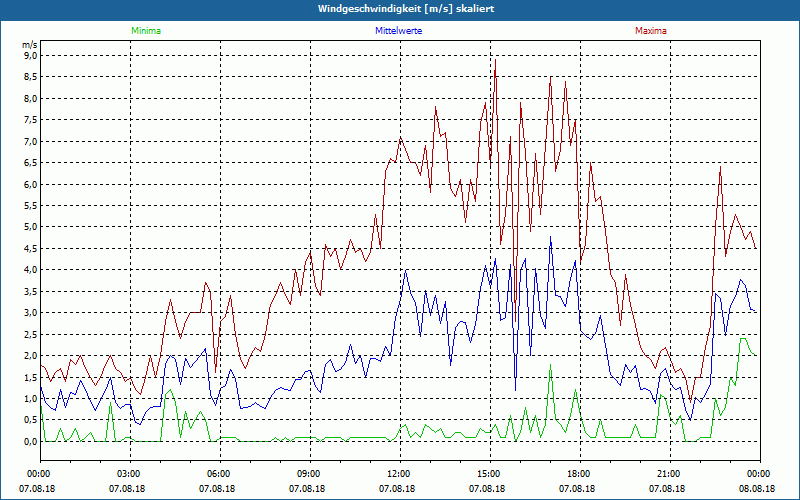Click the red Maxima peak near 15:00
The image size is (800, 500).
(495, 60)
